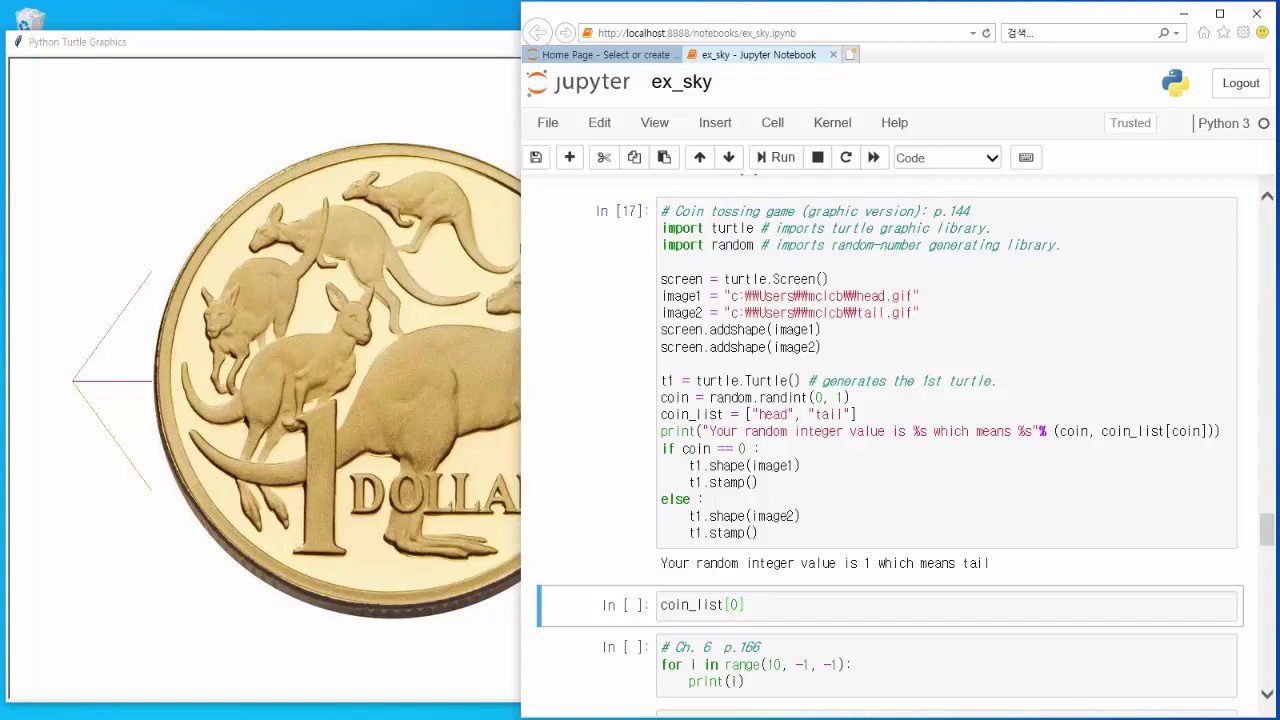This screenshot has width=1280, height=720.
Task: Move selected cell down arrow
Action: pos(728,157)
